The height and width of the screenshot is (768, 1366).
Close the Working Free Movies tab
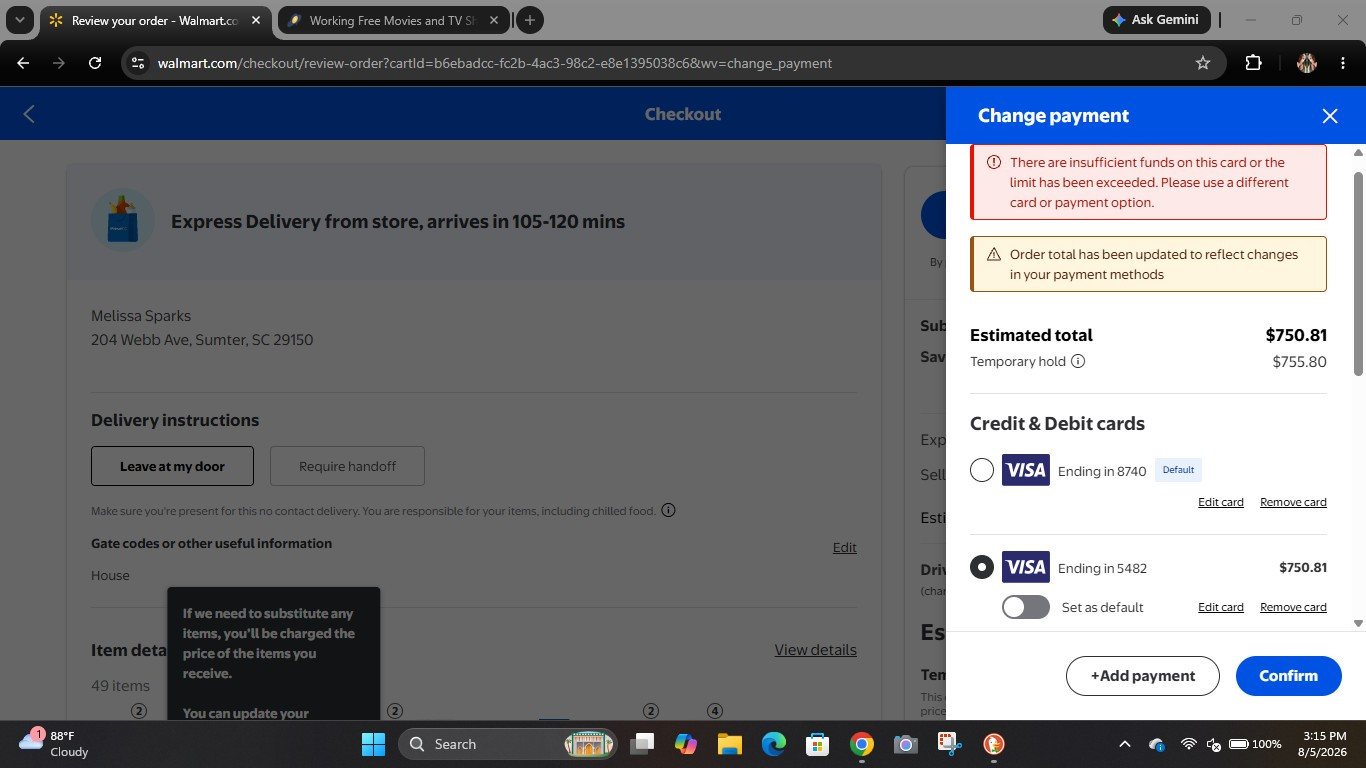pyautogui.click(x=494, y=20)
